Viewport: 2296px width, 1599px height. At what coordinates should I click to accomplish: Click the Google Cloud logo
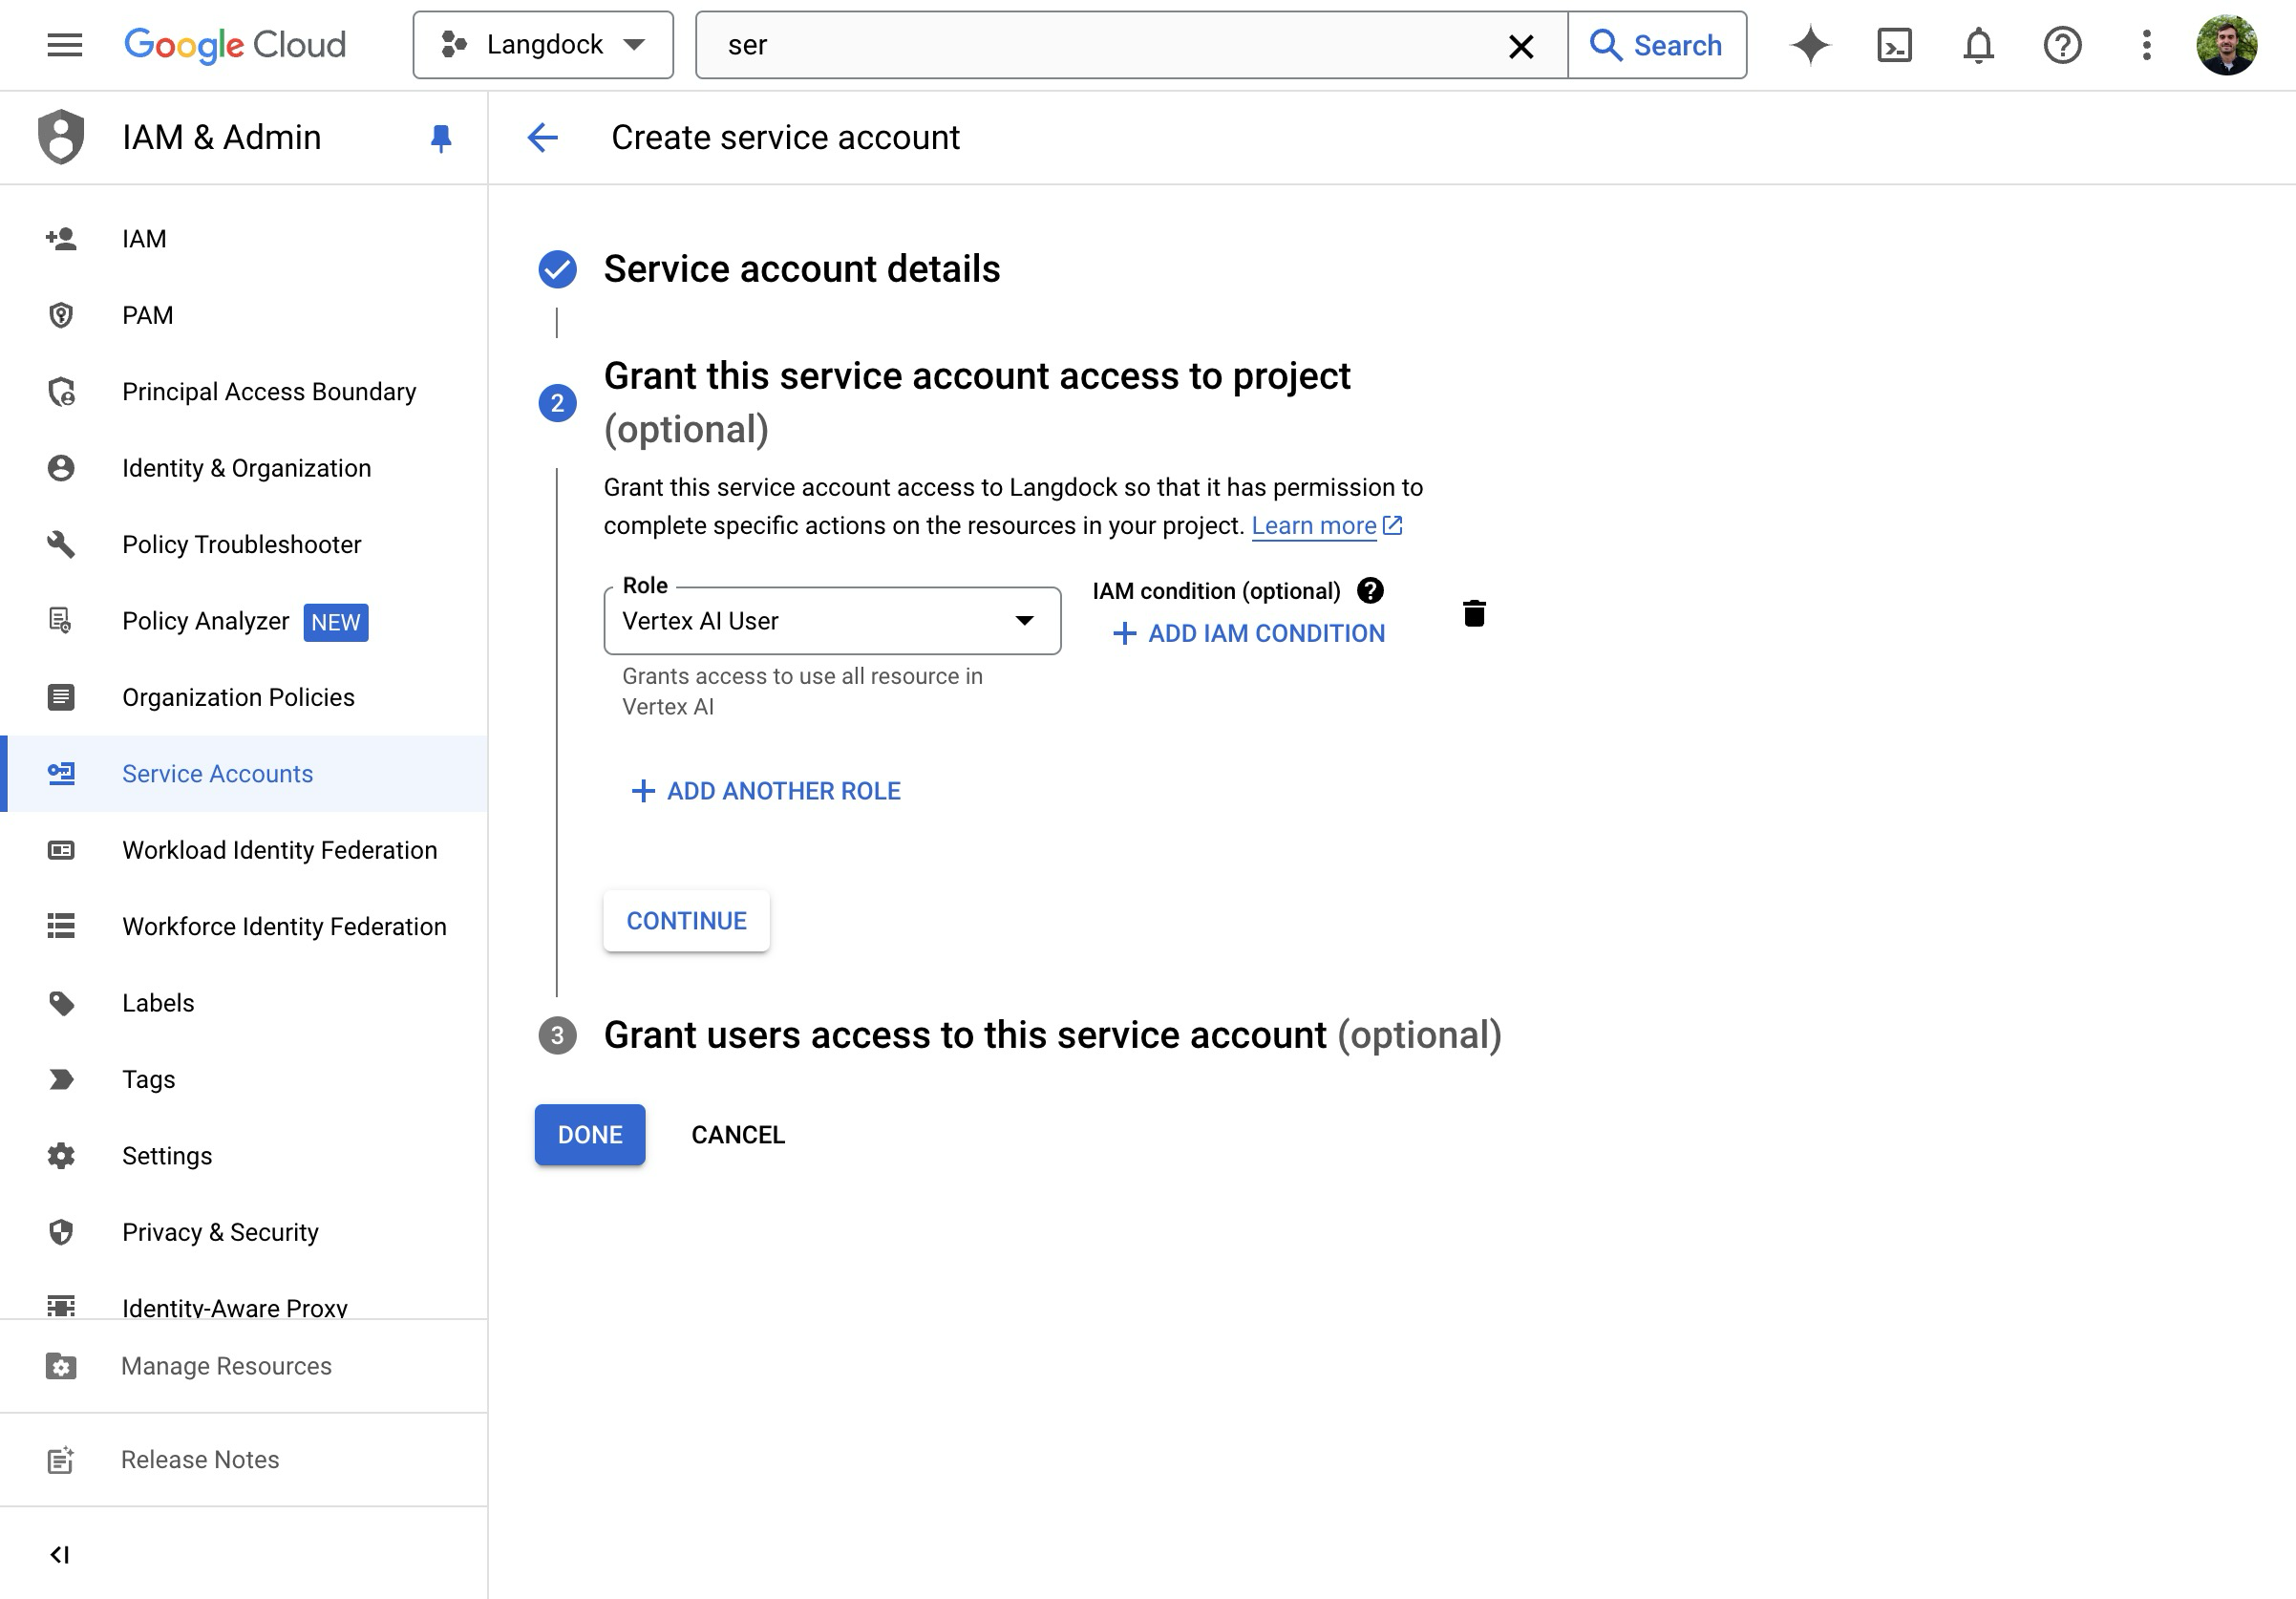coord(235,45)
